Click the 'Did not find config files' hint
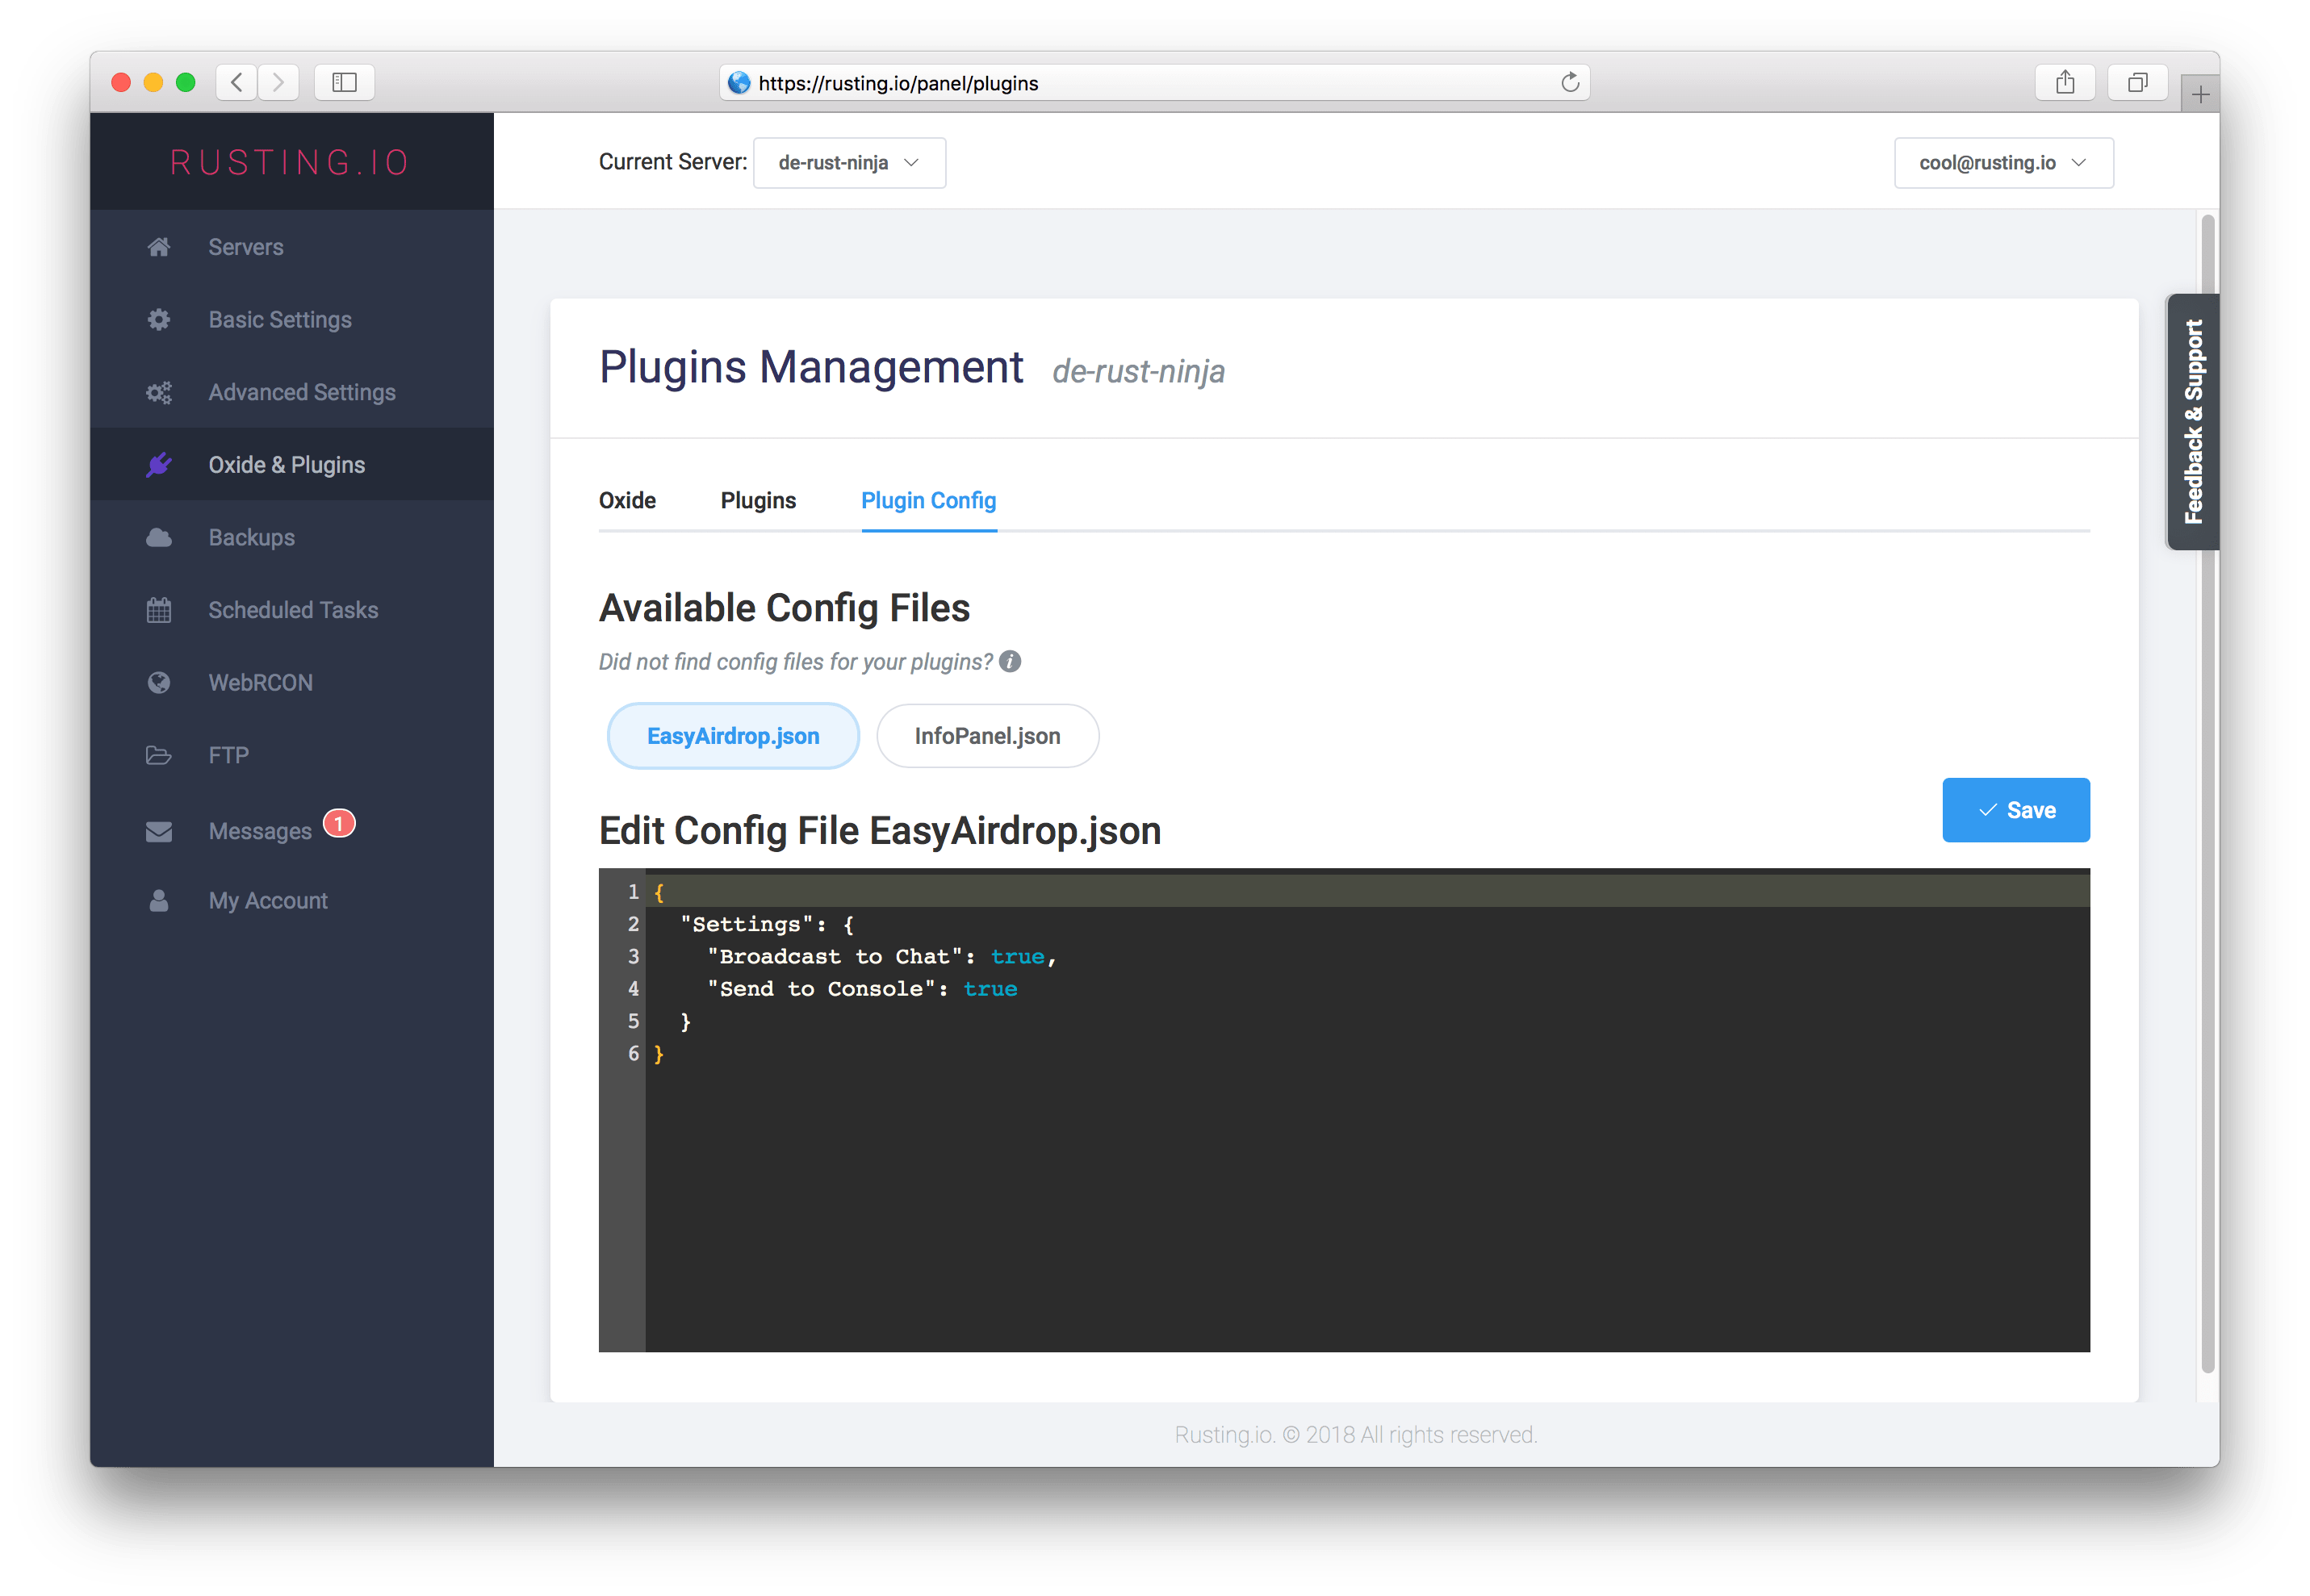This screenshot has height=1596, width=2310. [x=795, y=662]
